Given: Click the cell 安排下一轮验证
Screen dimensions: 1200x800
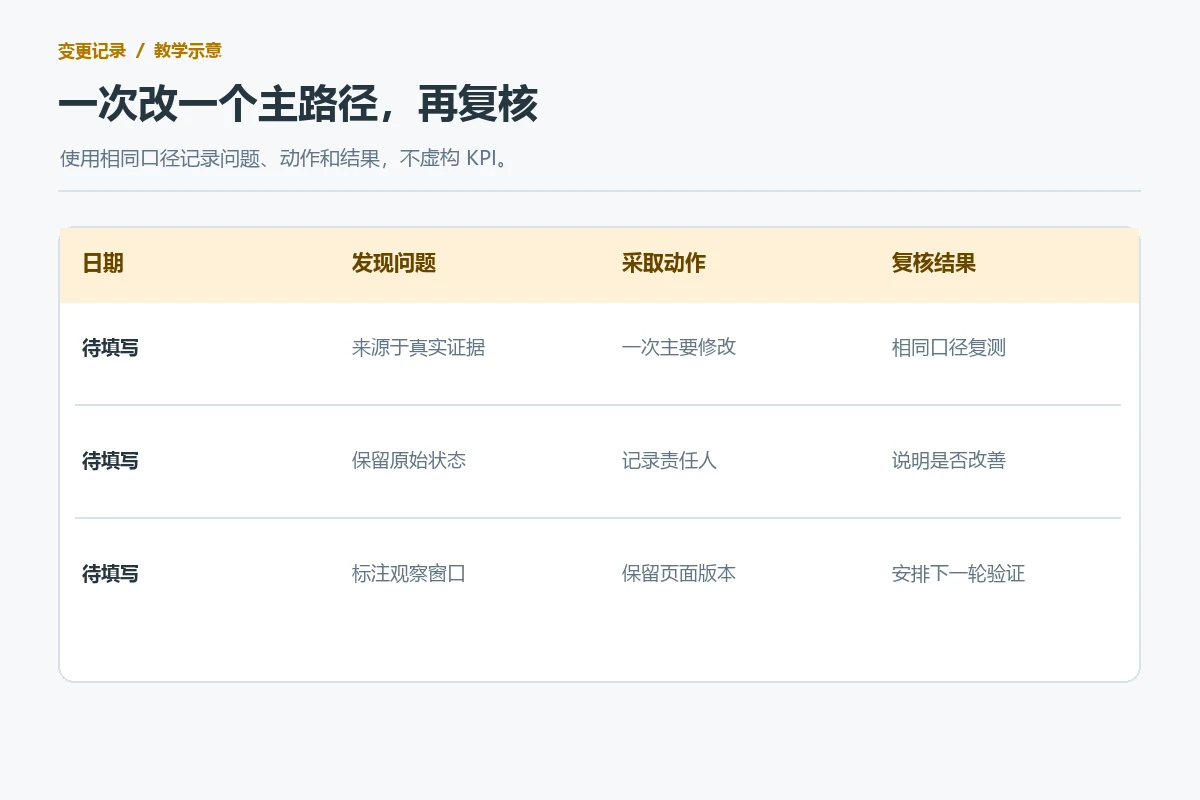Looking at the screenshot, I should click(959, 574).
